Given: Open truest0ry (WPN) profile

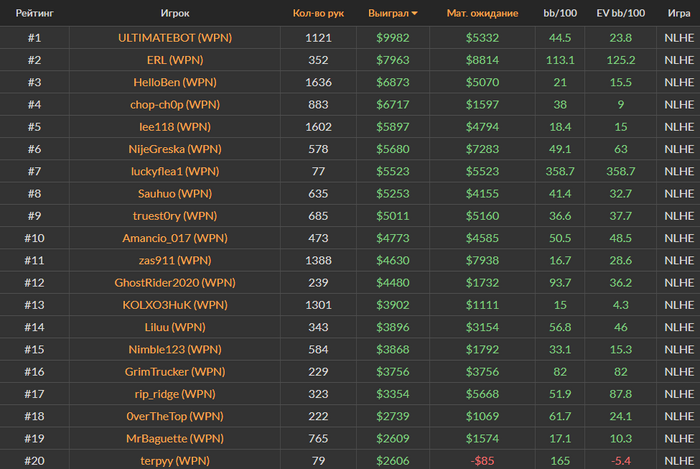Looking at the screenshot, I should 175,216.
